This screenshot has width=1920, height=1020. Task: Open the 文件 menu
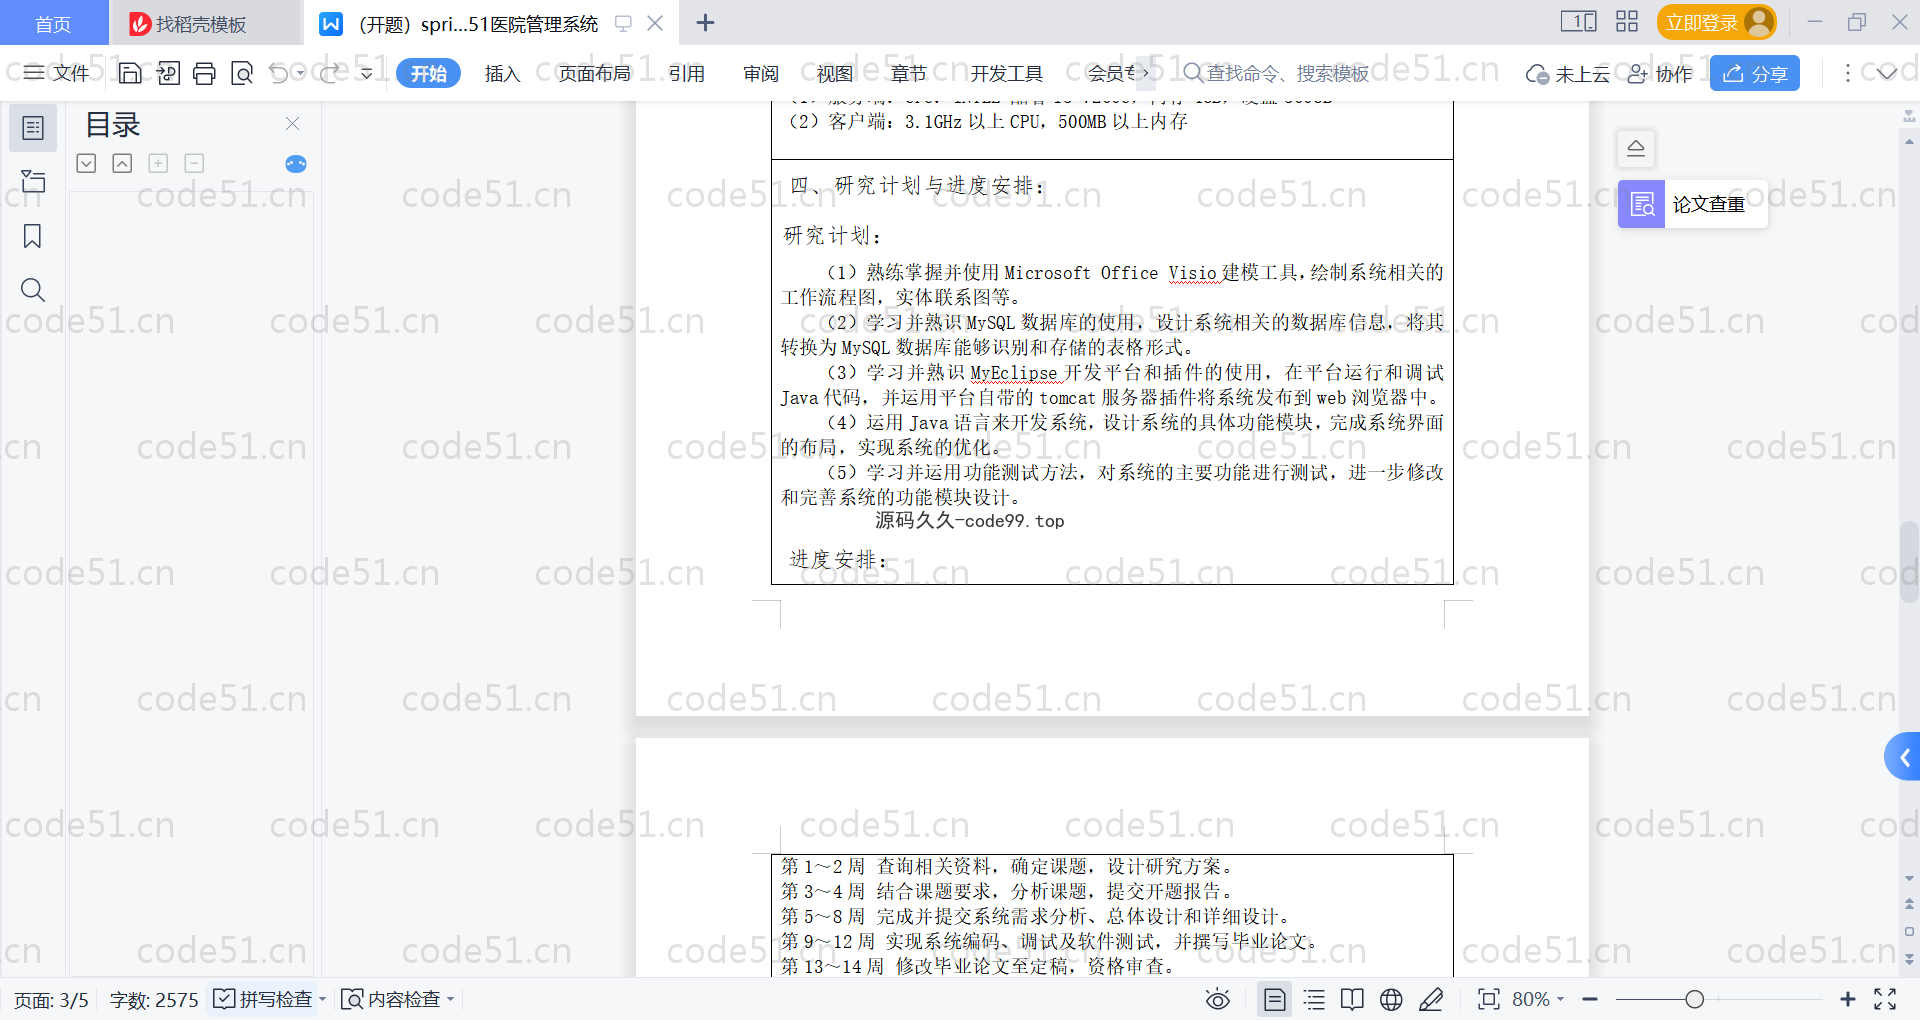(57, 73)
